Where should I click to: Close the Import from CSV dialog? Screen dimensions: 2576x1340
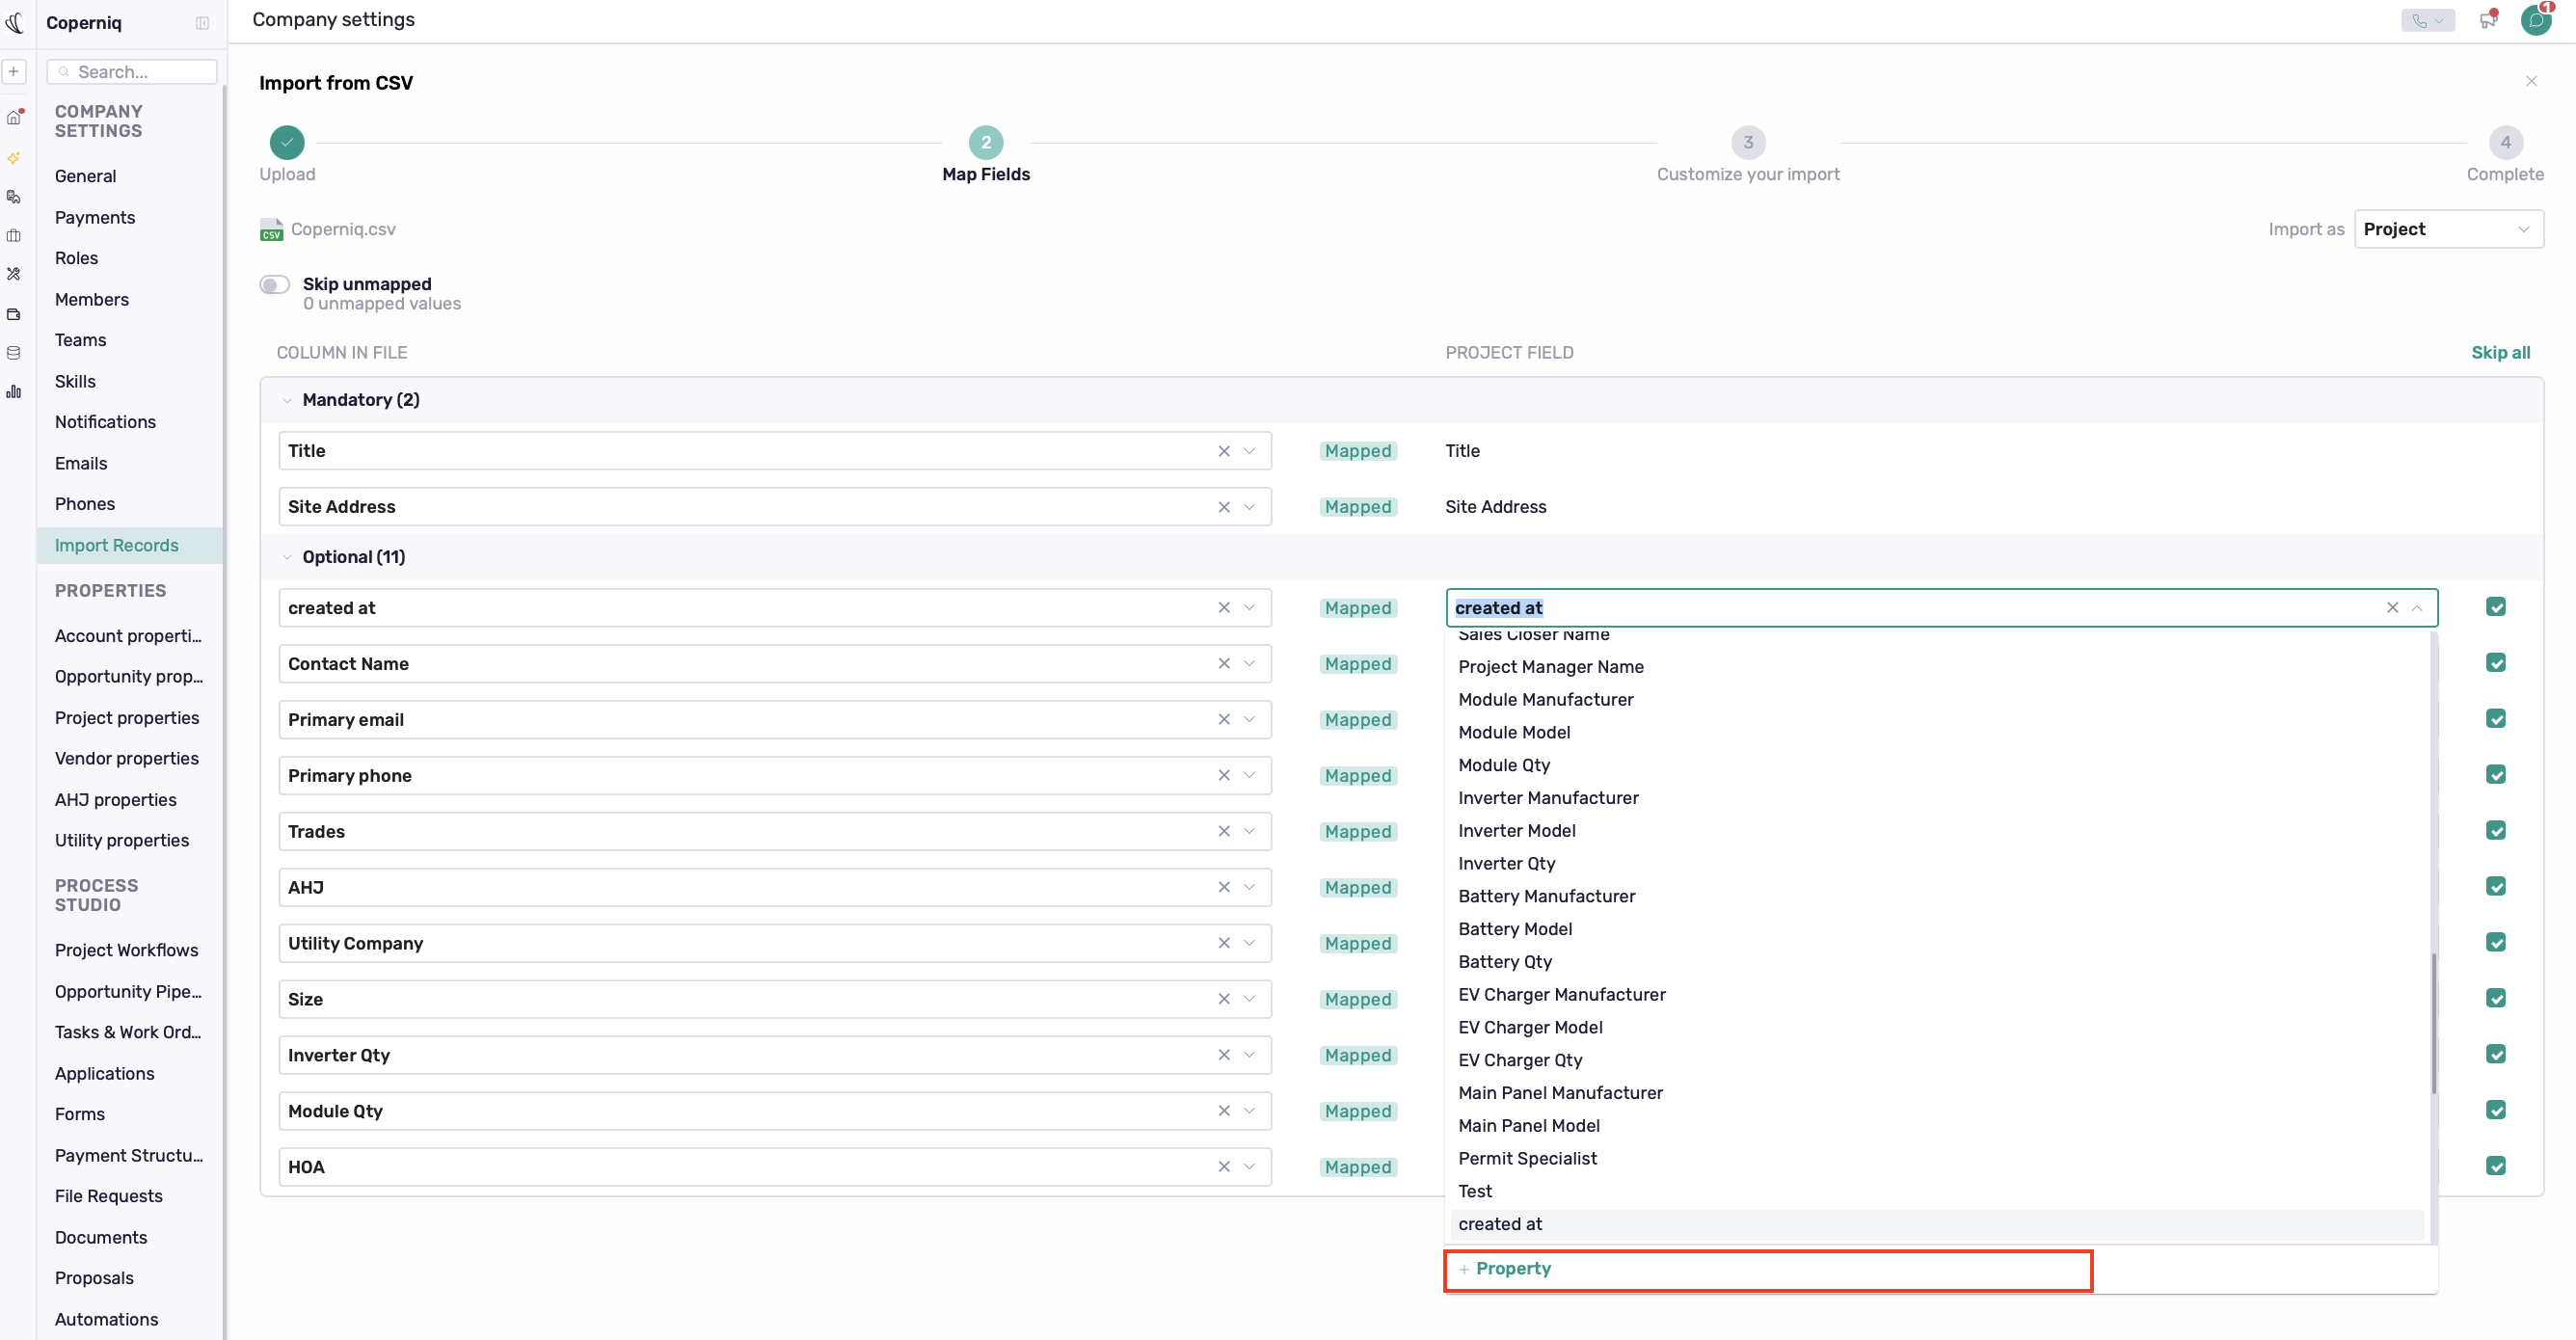pos(2531,81)
